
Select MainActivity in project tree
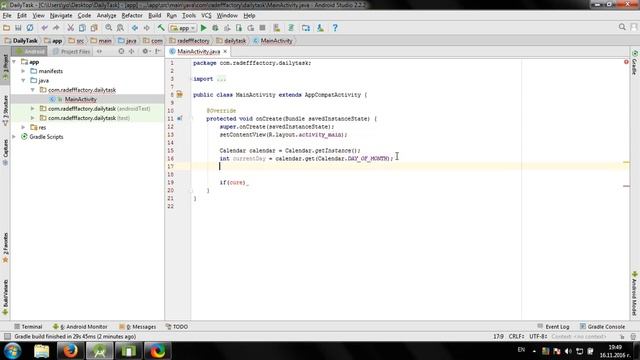[x=80, y=99]
